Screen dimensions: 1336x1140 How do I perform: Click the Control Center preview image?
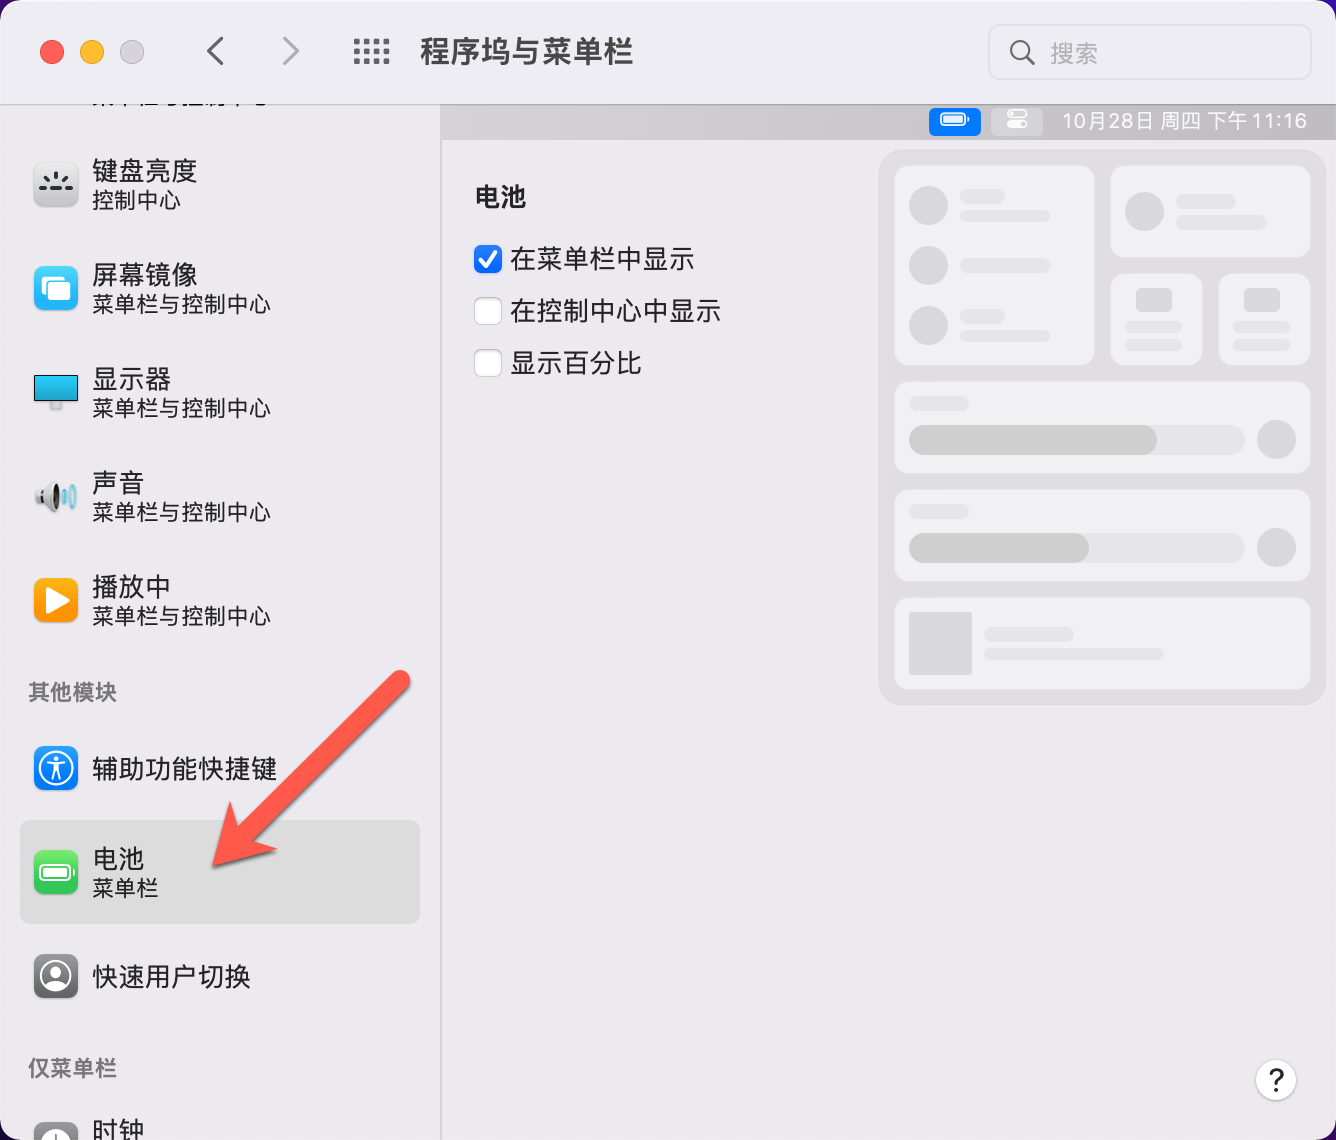click(1102, 427)
